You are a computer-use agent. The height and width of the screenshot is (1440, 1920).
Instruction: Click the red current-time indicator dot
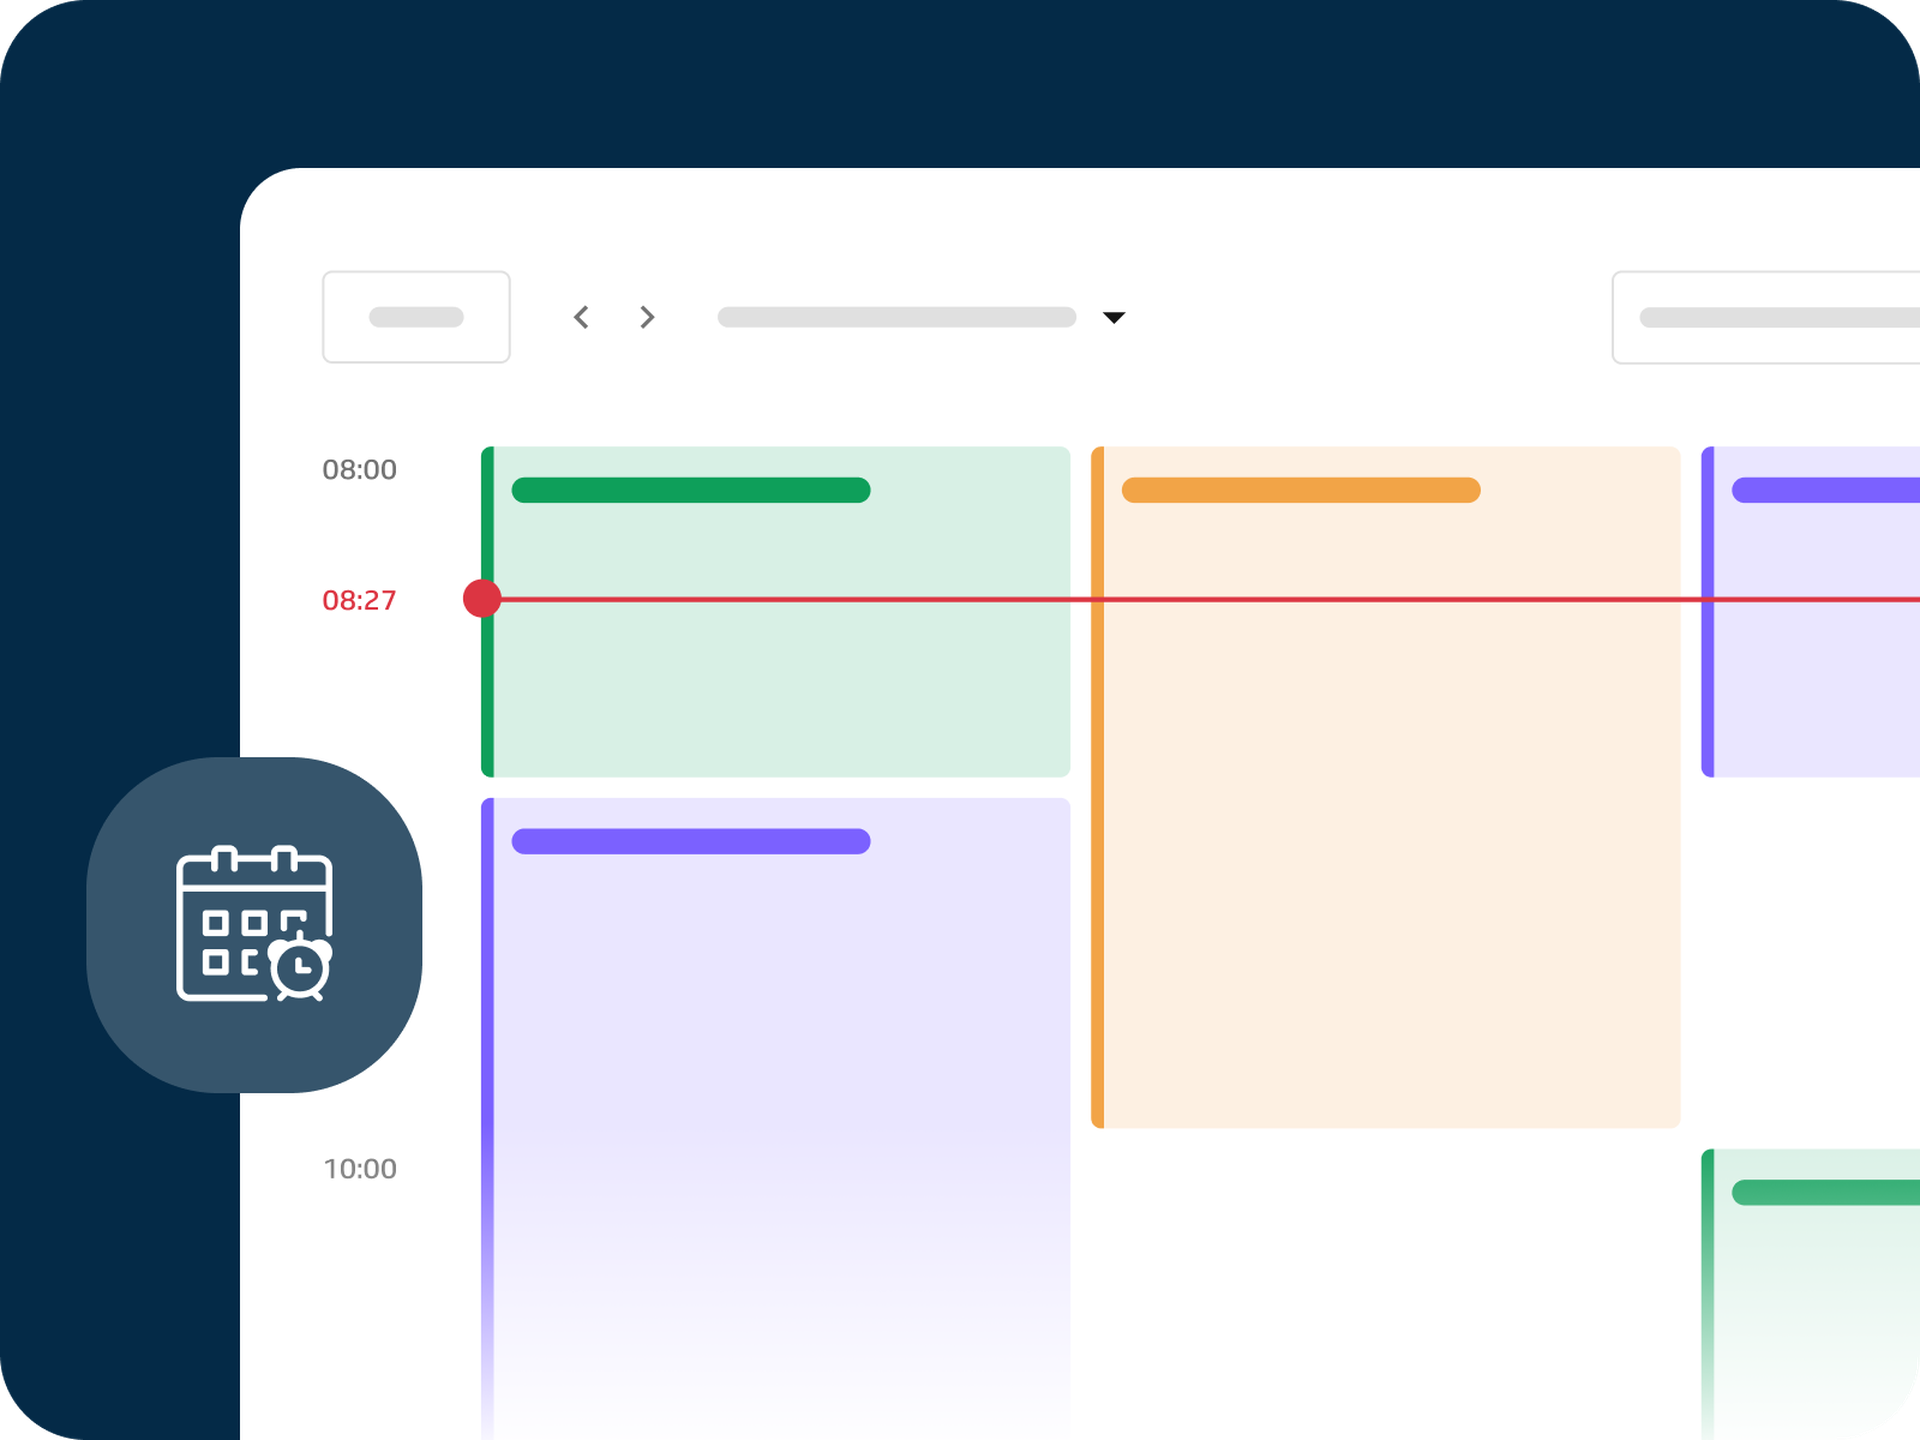coord(482,598)
